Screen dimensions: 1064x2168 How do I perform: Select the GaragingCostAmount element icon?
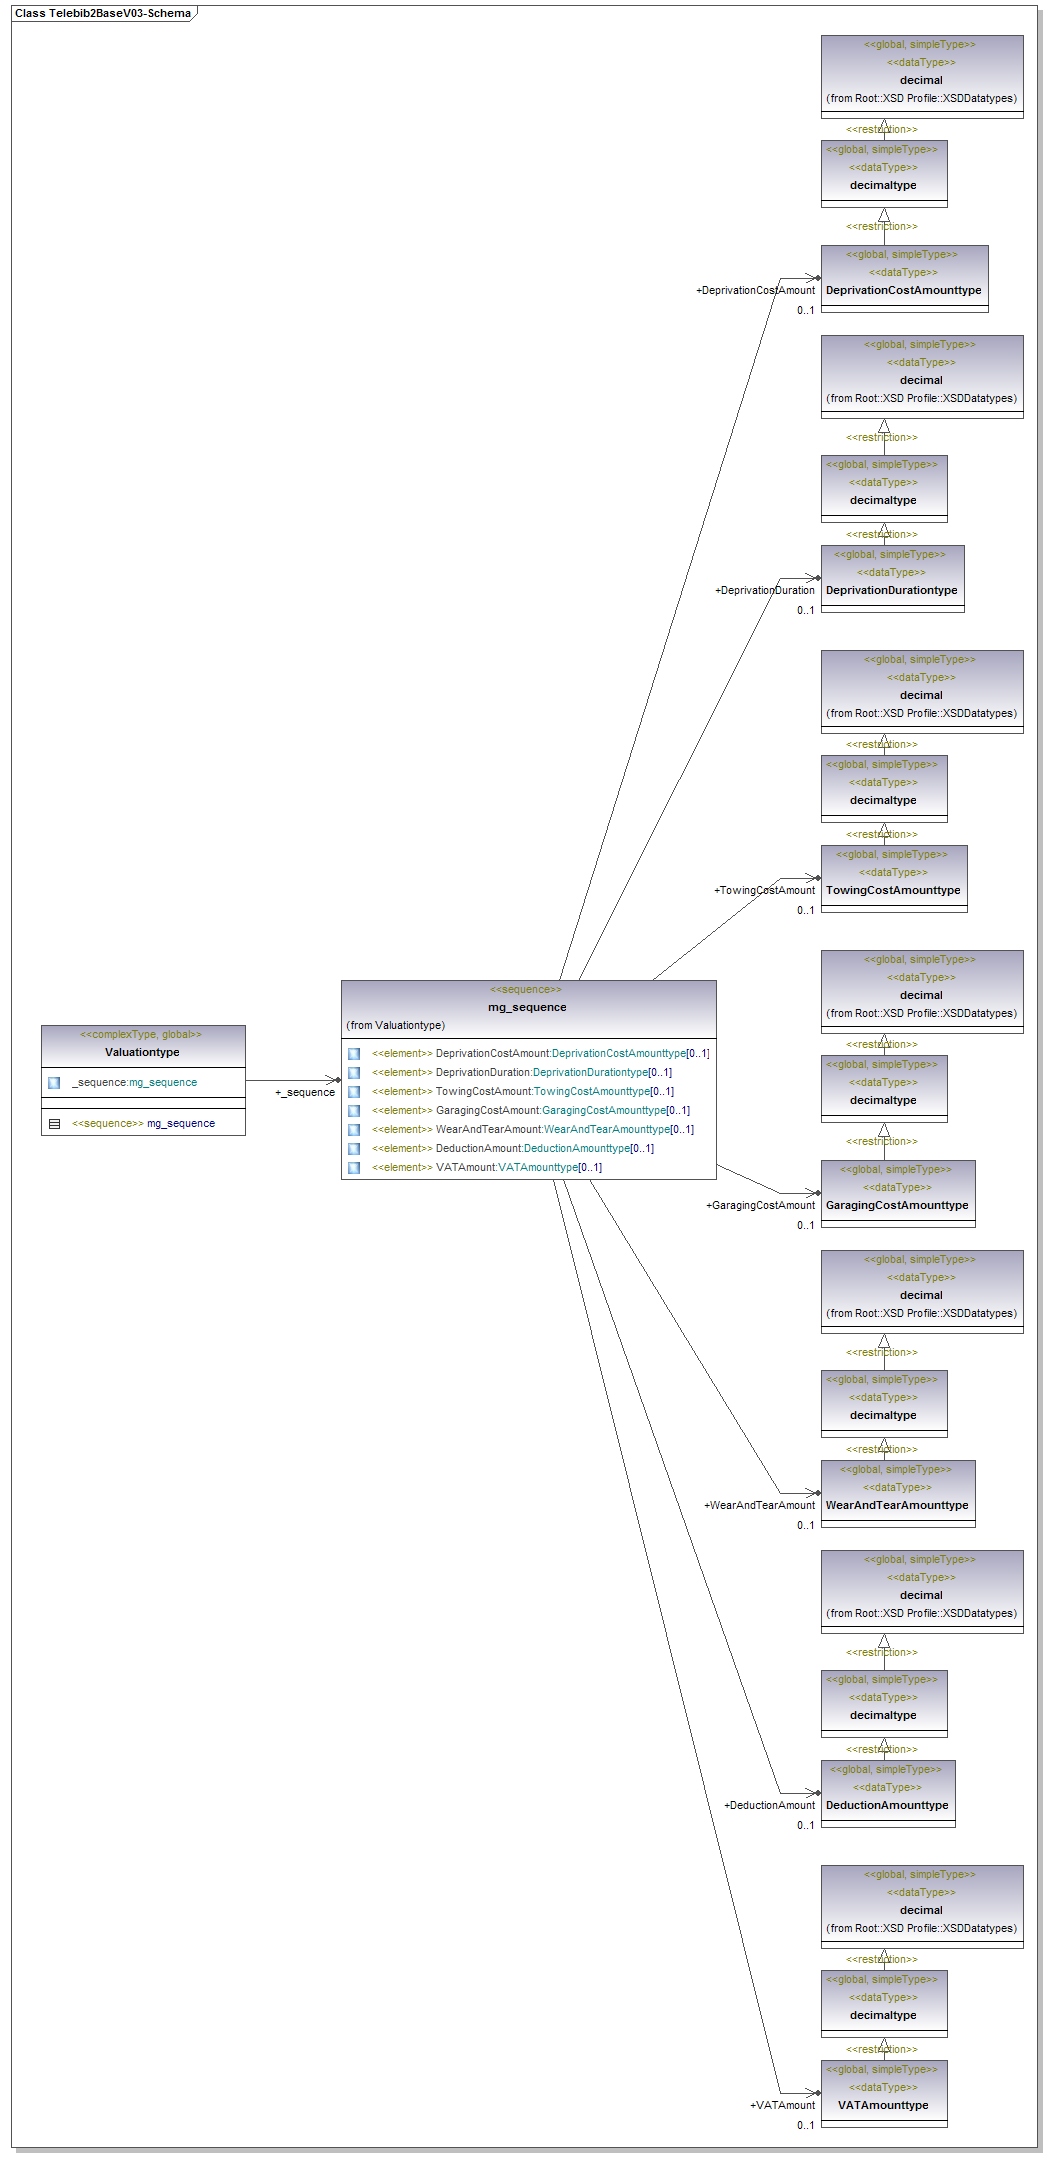click(x=354, y=1111)
